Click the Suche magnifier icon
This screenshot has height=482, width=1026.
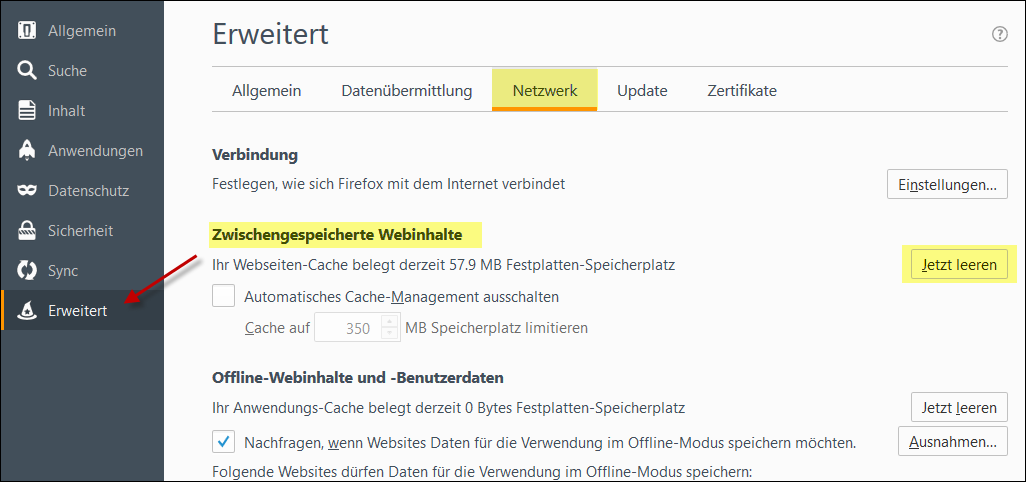point(27,71)
